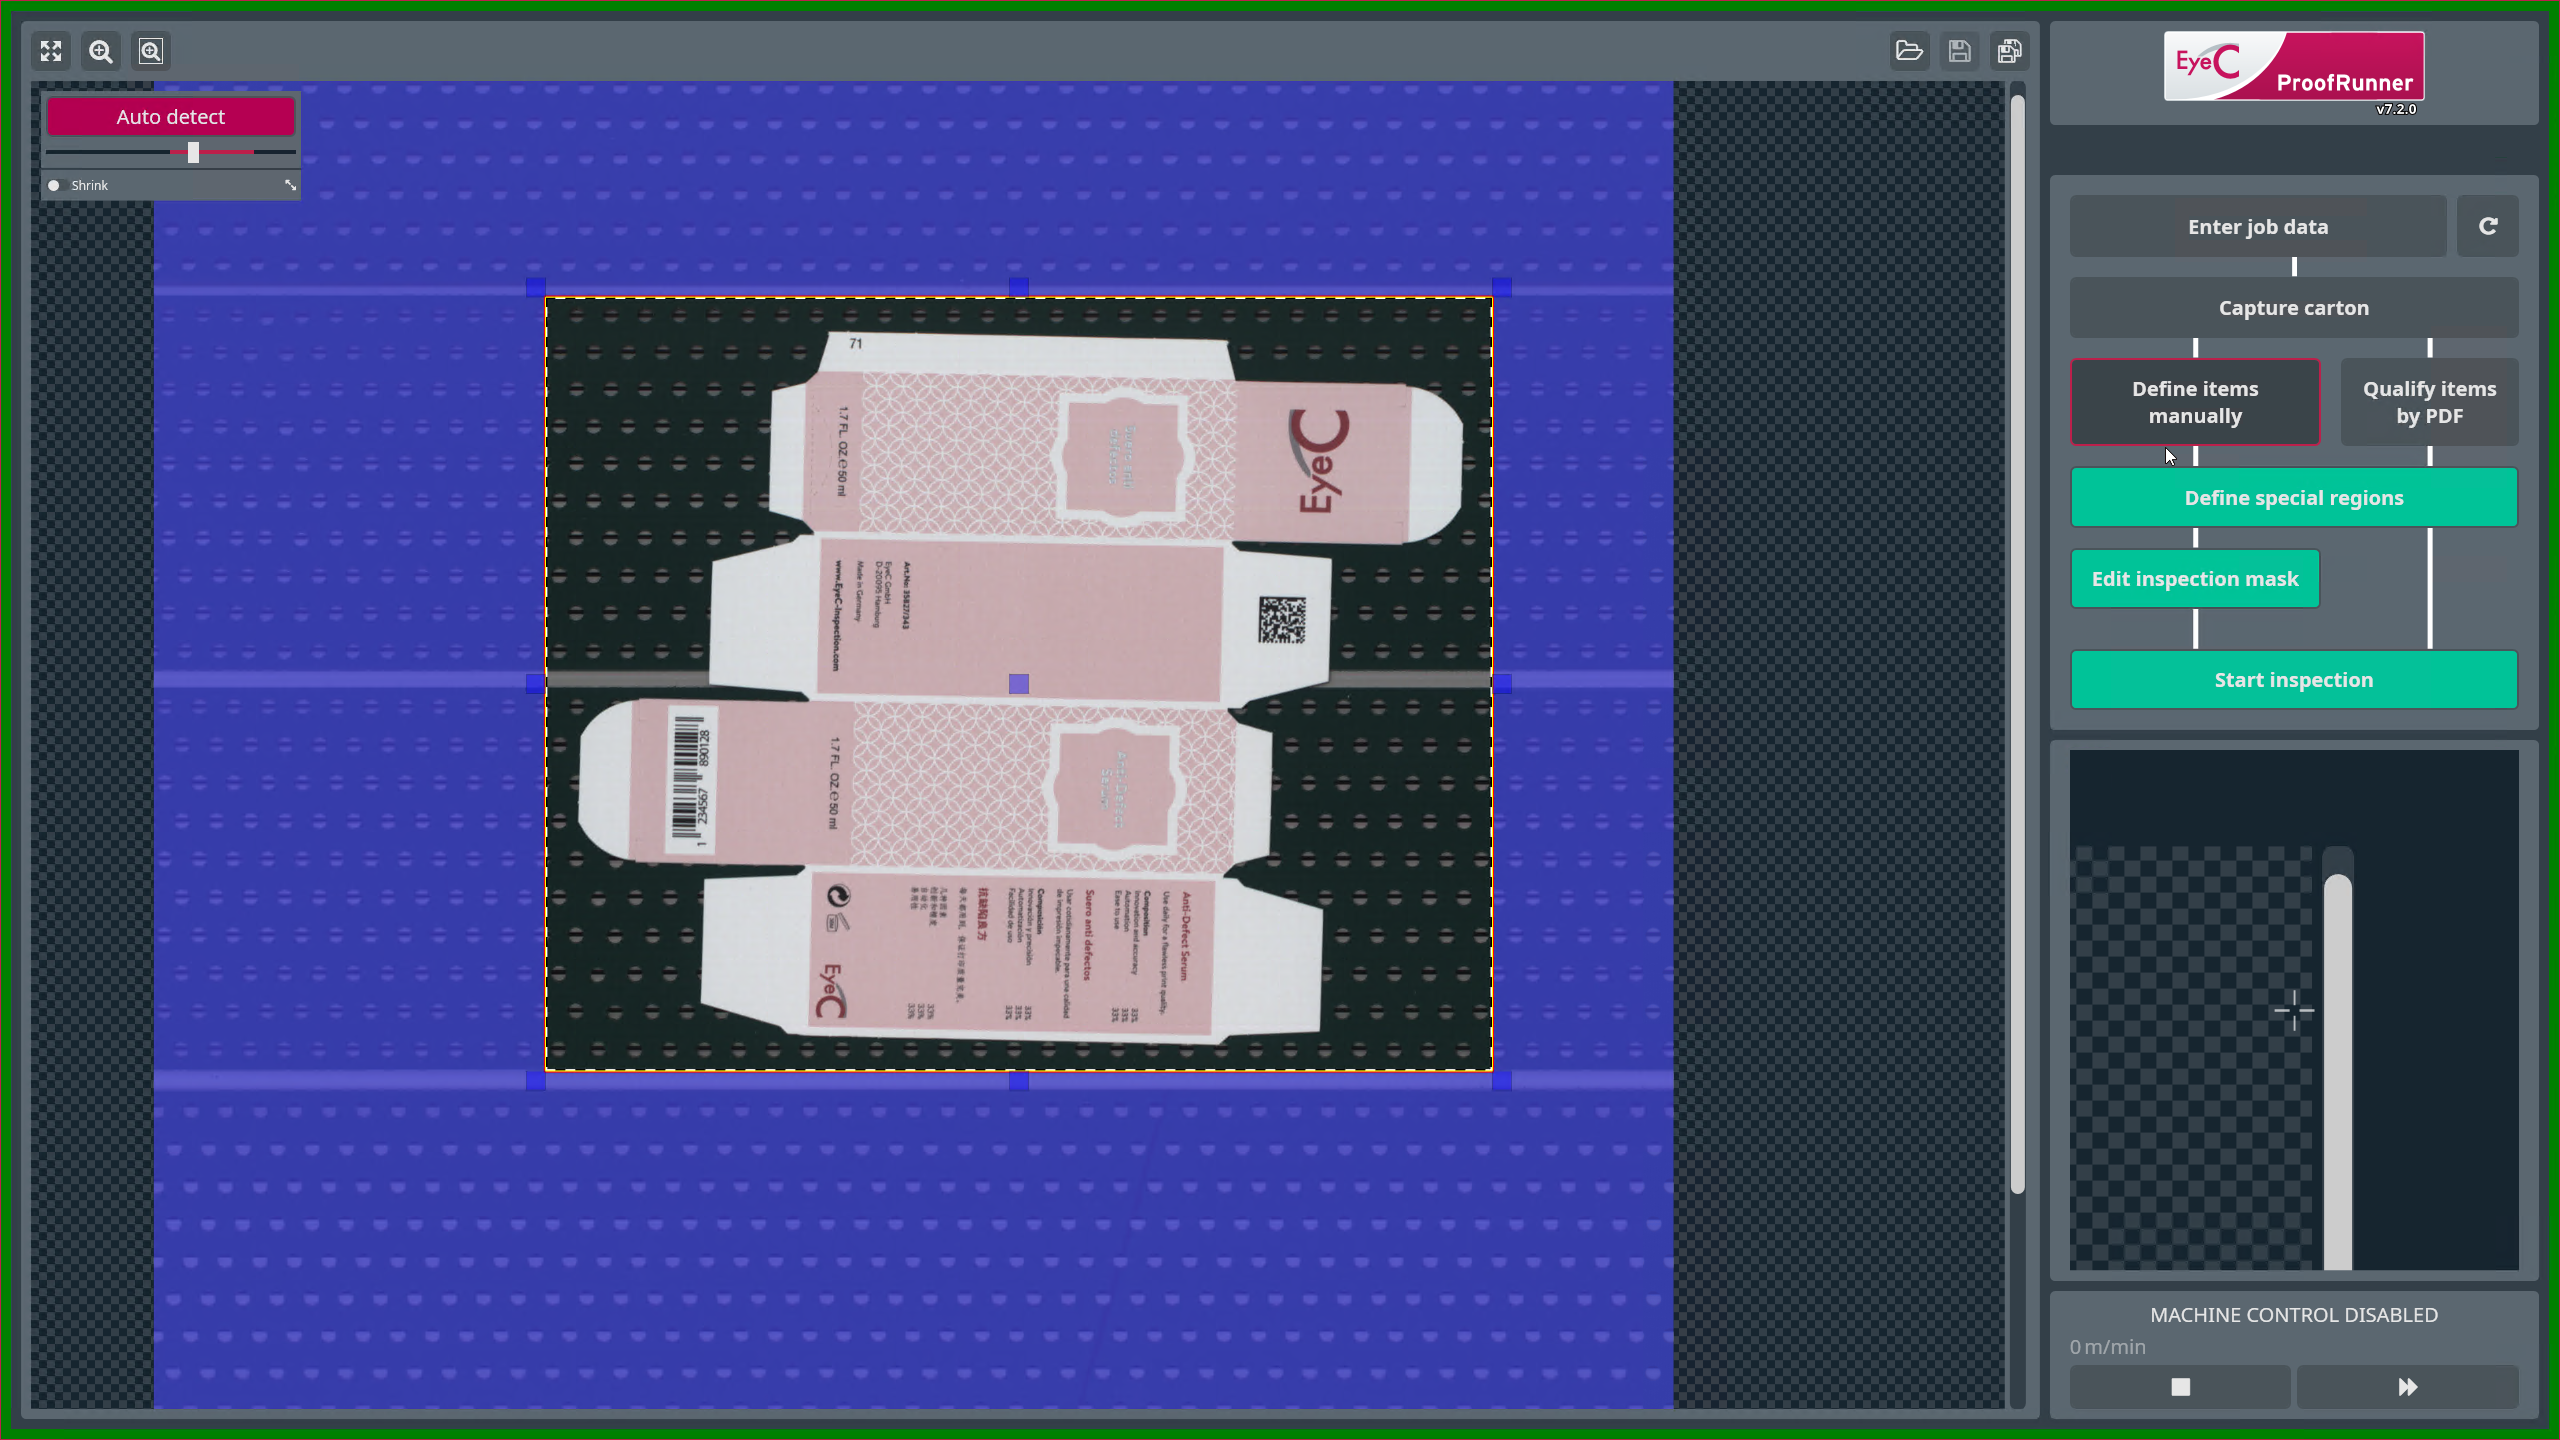Open the Enter job data step

2258,227
